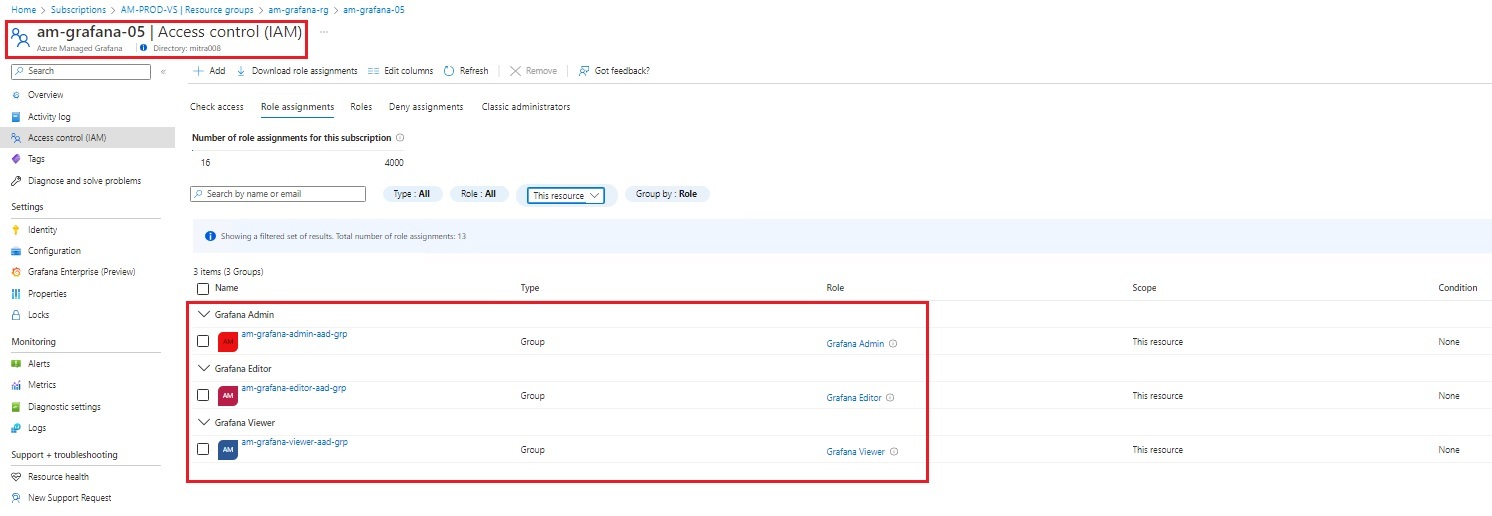Open the Logs icon
Screen dimensions: 1492x516
coord(16,428)
